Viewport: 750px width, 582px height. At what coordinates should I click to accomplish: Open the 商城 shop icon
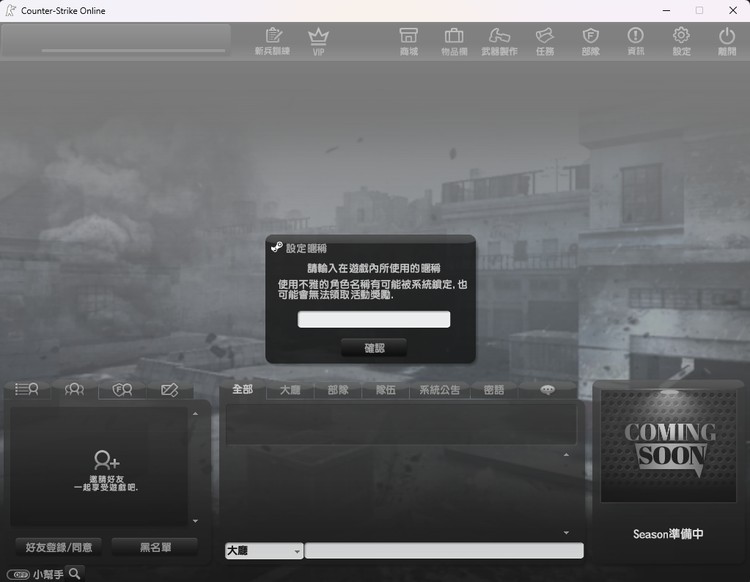pyautogui.click(x=408, y=41)
